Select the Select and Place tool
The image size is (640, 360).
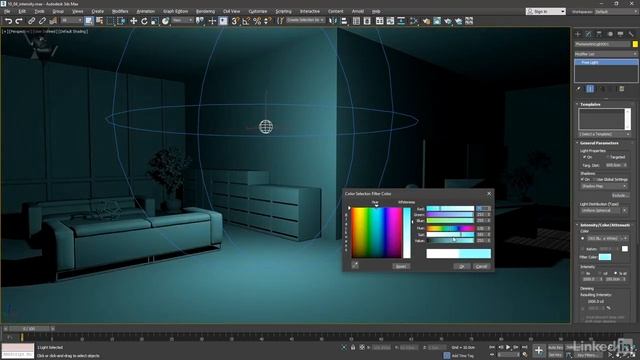(x=165, y=21)
